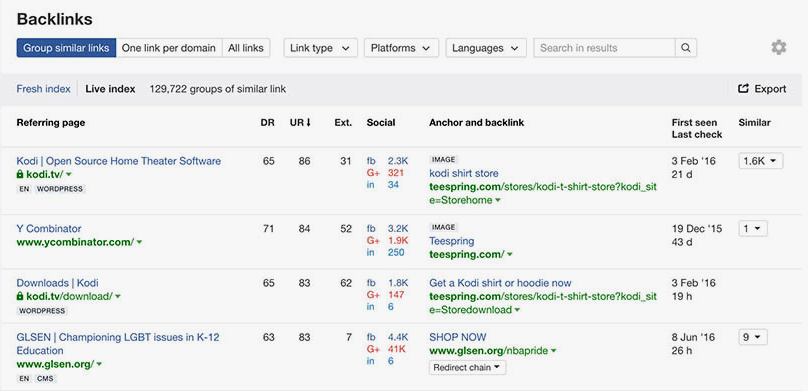Expand the Redirect chain dropdown

pyautogui.click(x=467, y=368)
